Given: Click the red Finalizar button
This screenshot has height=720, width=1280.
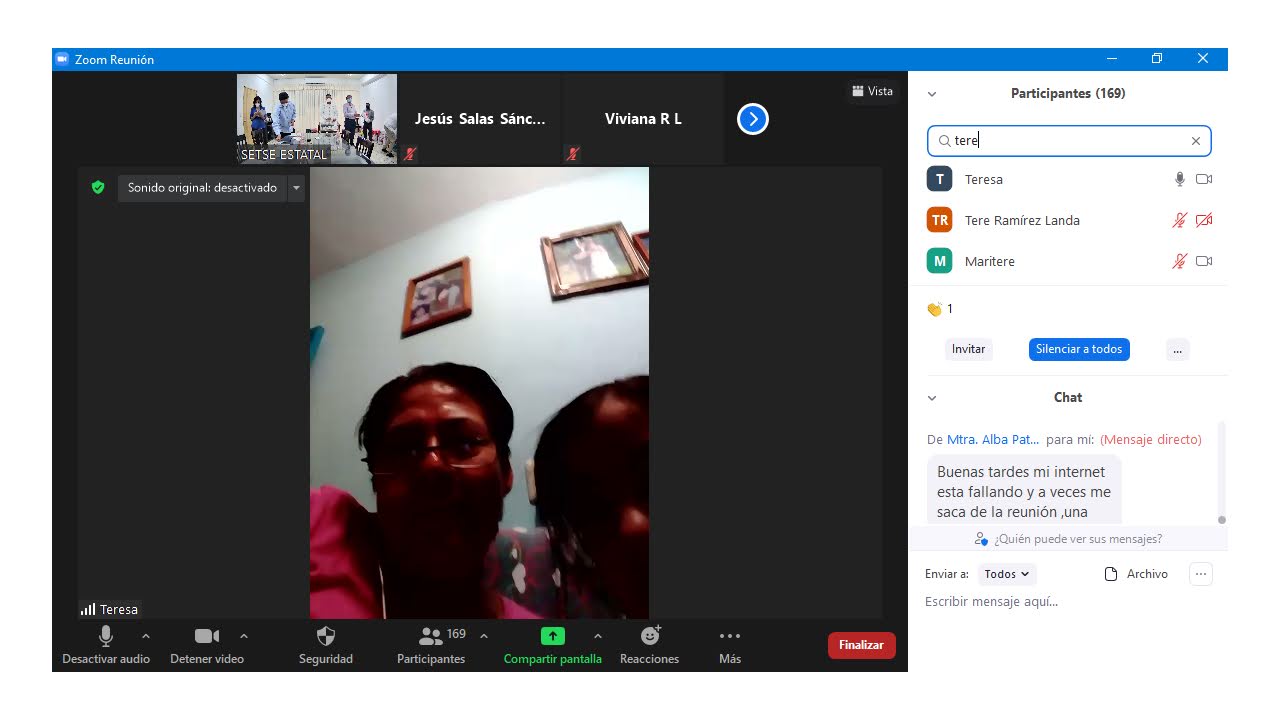Looking at the screenshot, I should [x=861, y=645].
